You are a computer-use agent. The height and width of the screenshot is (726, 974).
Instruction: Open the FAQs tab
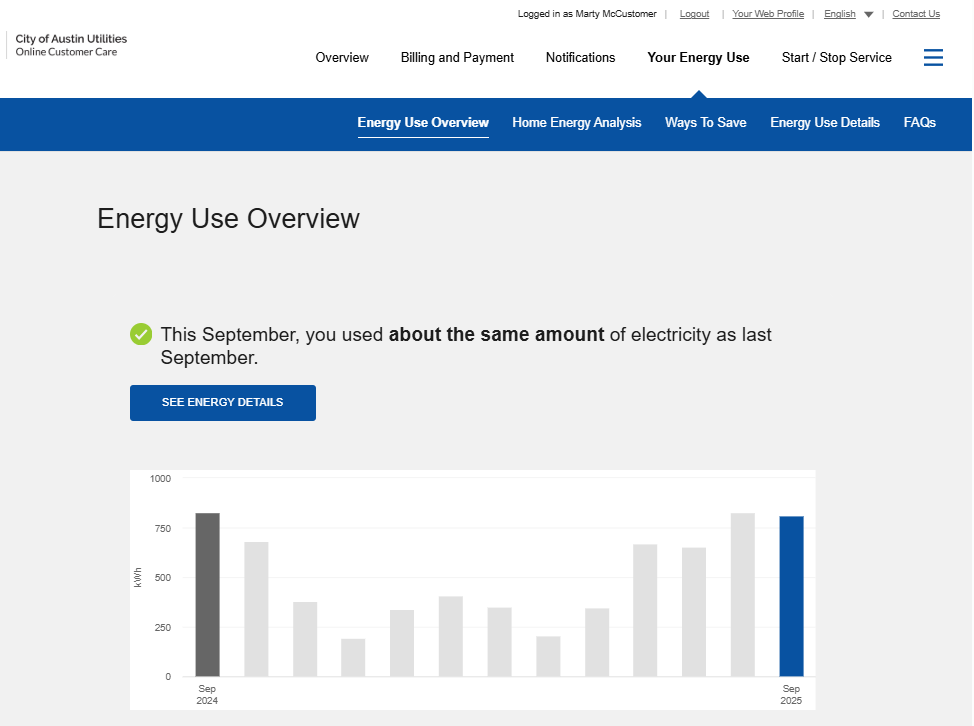[x=919, y=122]
